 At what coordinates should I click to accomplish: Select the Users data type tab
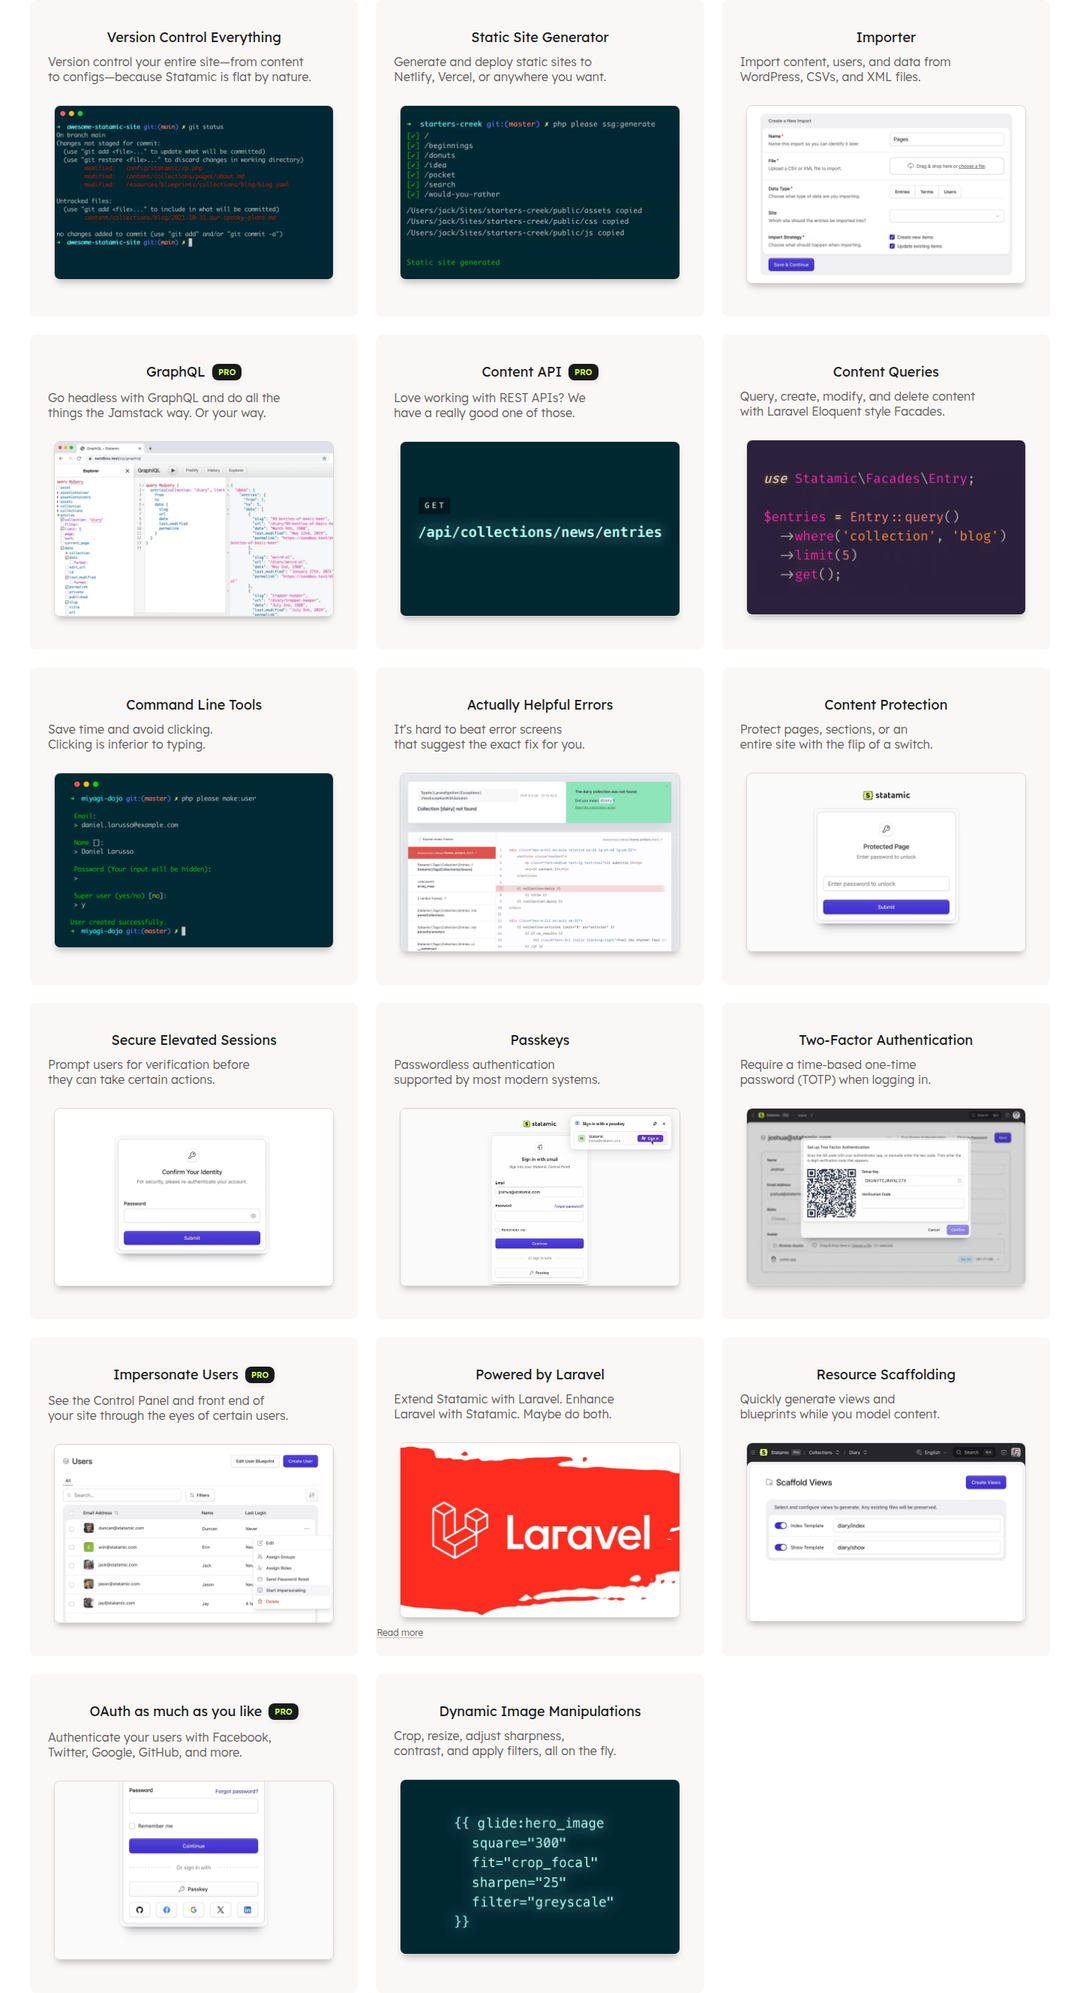click(950, 191)
